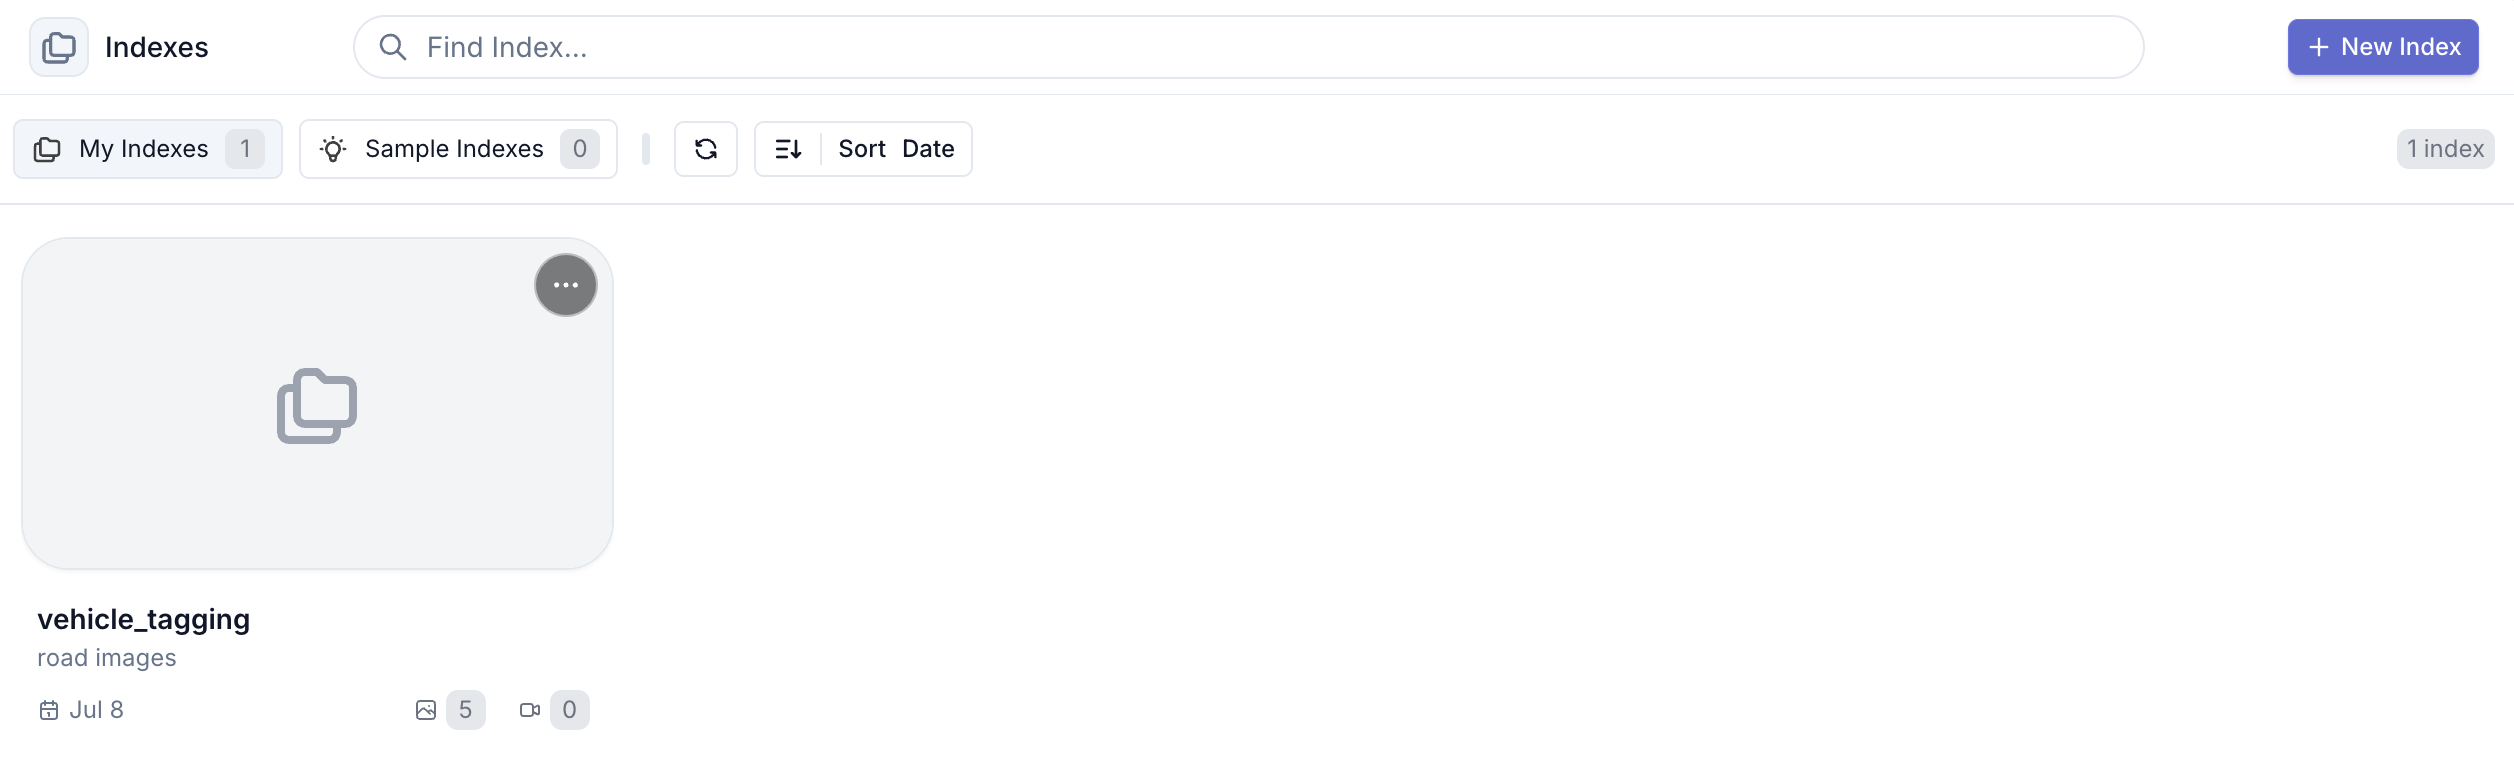This screenshot has height=784, width=2514.
Task: Click the folder icon on the vehicle_tagging card
Action: tap(316, 404)
